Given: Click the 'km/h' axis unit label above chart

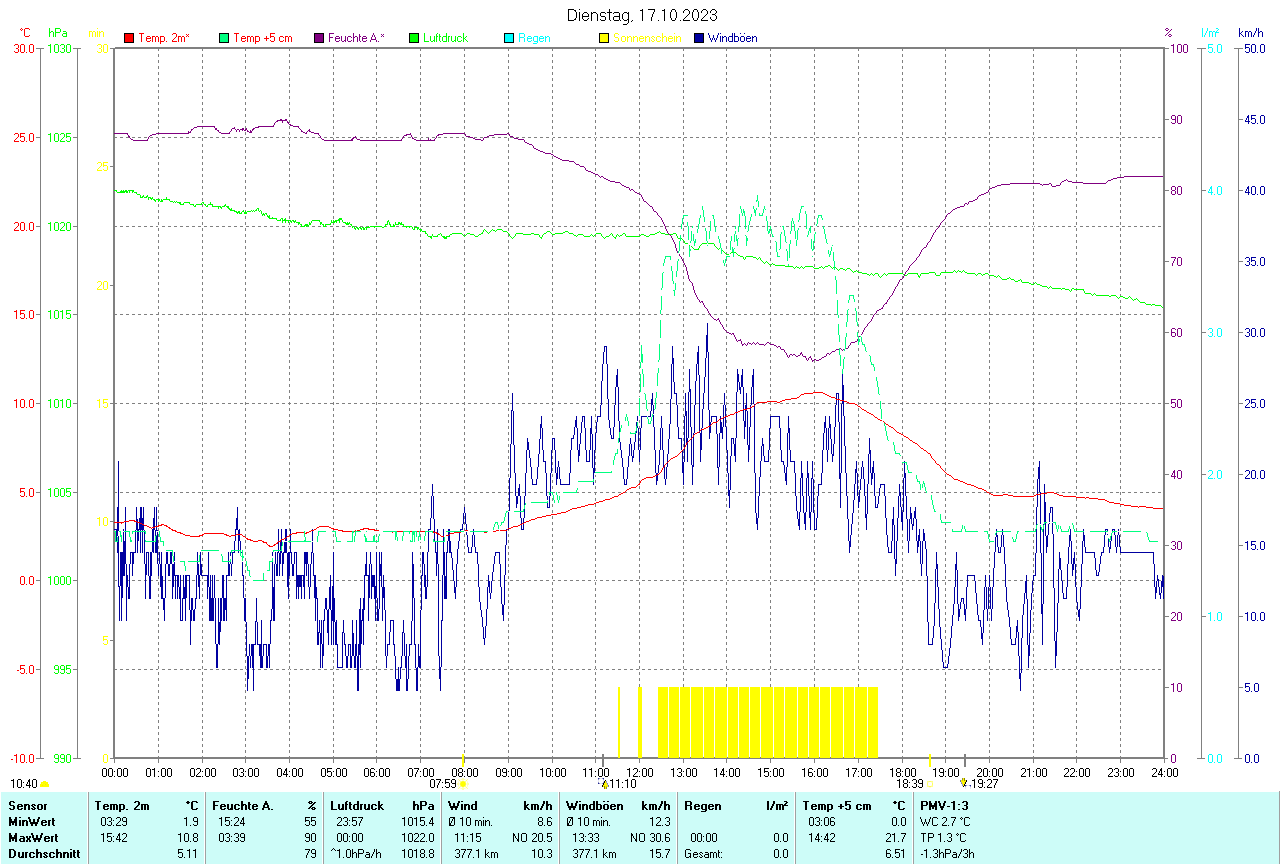Looking at the screenshot, I should (1250, 33).
